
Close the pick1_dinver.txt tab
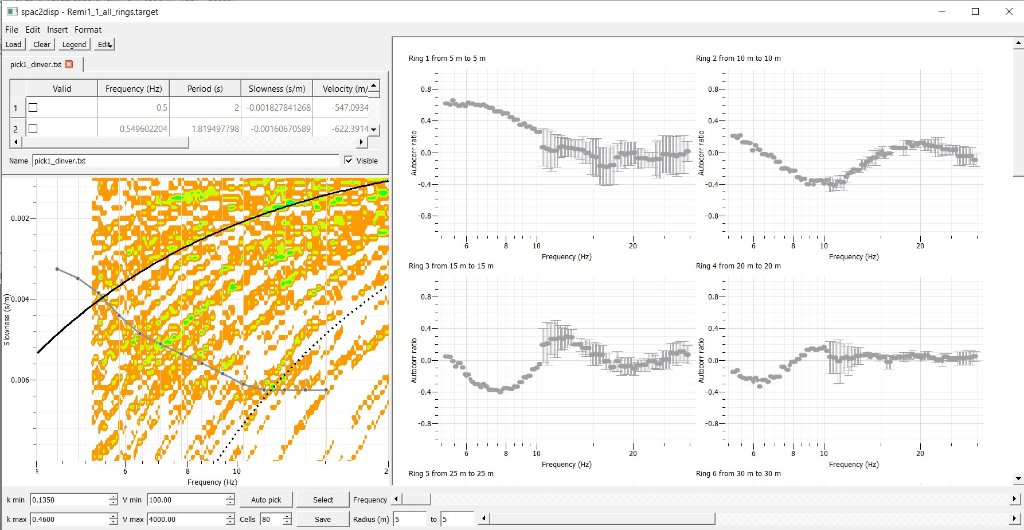coord(69,64)
